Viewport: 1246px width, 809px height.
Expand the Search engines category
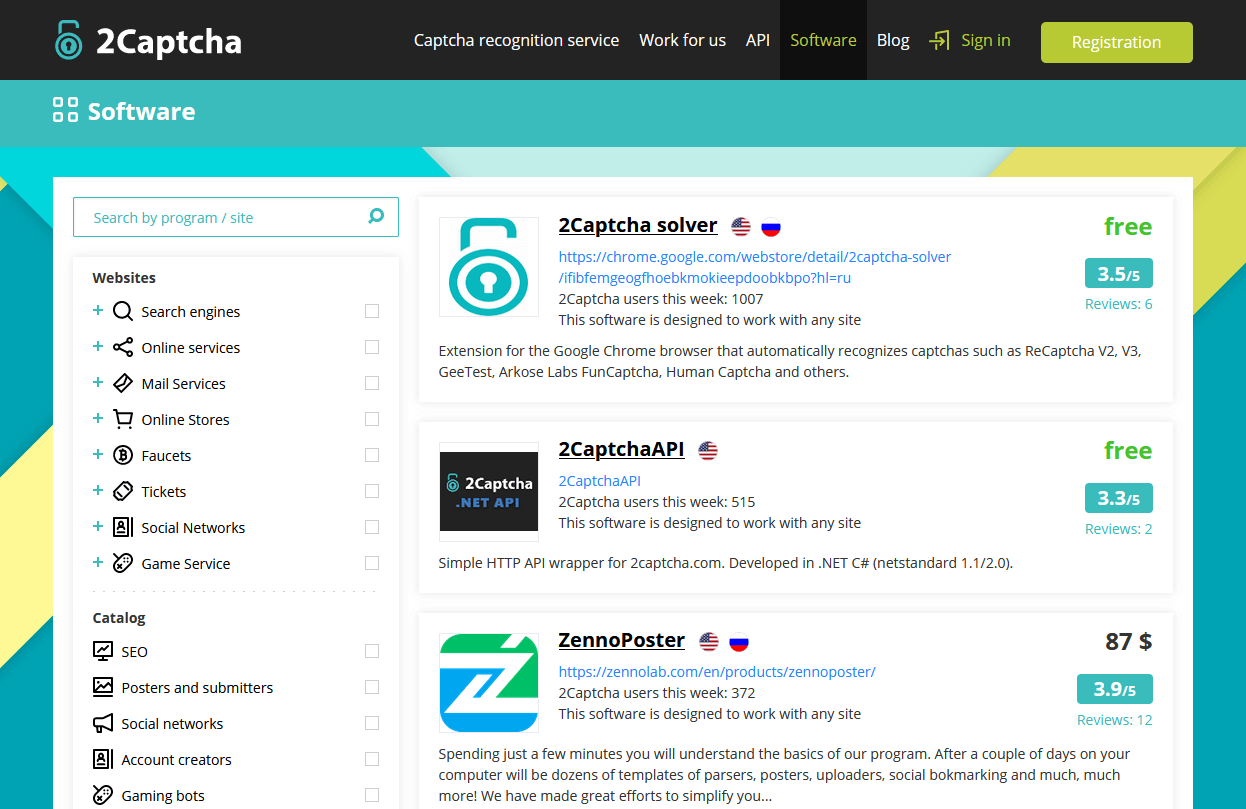98,310
